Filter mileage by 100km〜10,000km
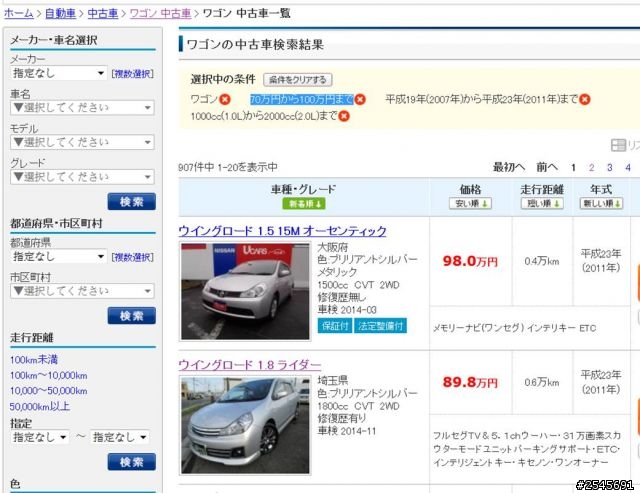 pyautogui.click(x=49, y=375)
